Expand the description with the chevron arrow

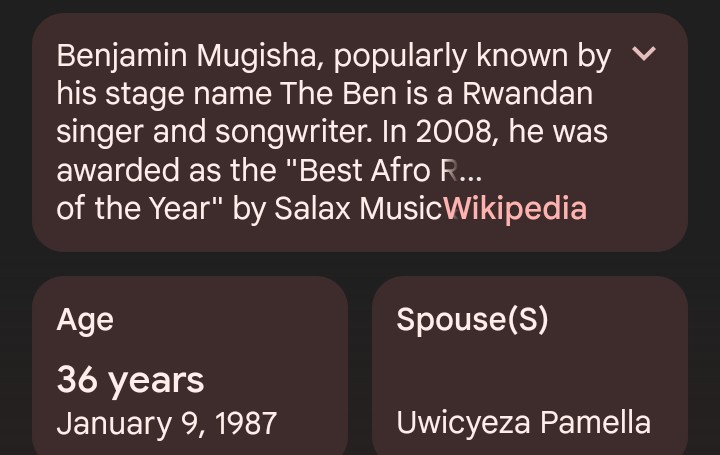coord(645,54)
